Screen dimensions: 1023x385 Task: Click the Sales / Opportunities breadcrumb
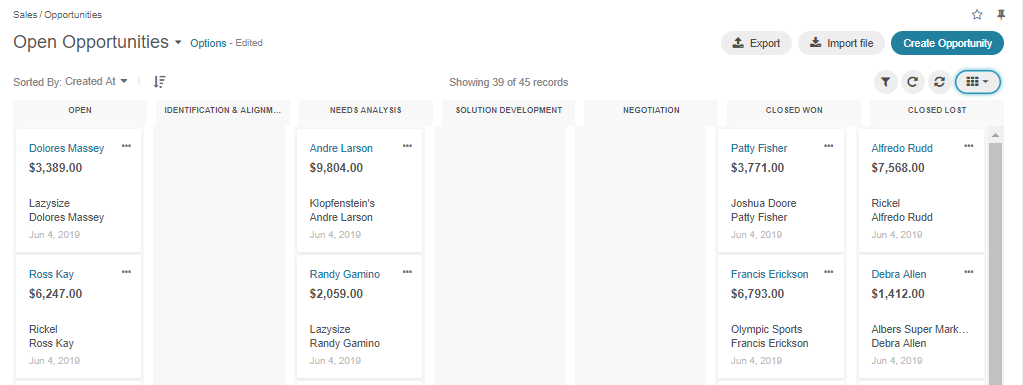[x=57, y=14]
